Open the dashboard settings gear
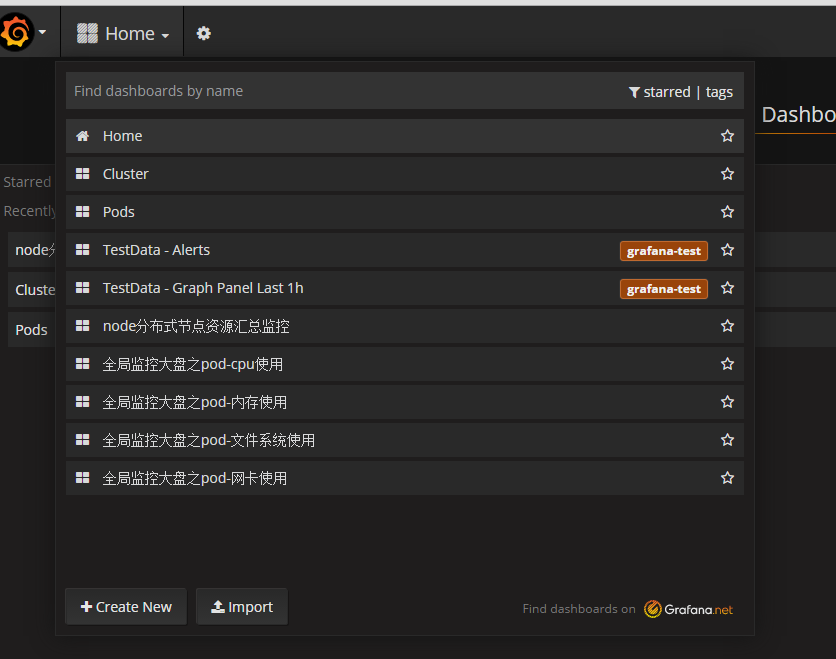This screenshot has height=659, width=836. 204,33
